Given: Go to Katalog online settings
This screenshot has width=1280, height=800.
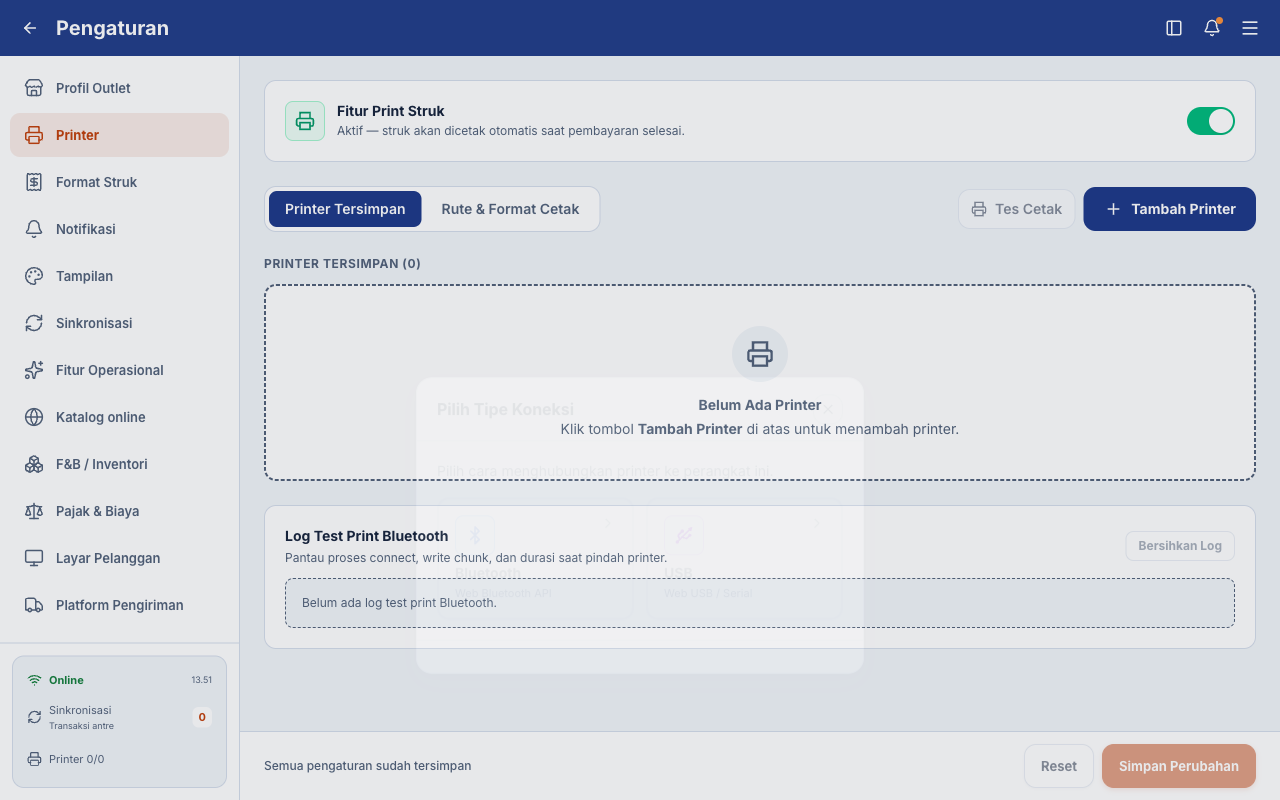Looking at the screenshot, I should click(x=120, y=417).
